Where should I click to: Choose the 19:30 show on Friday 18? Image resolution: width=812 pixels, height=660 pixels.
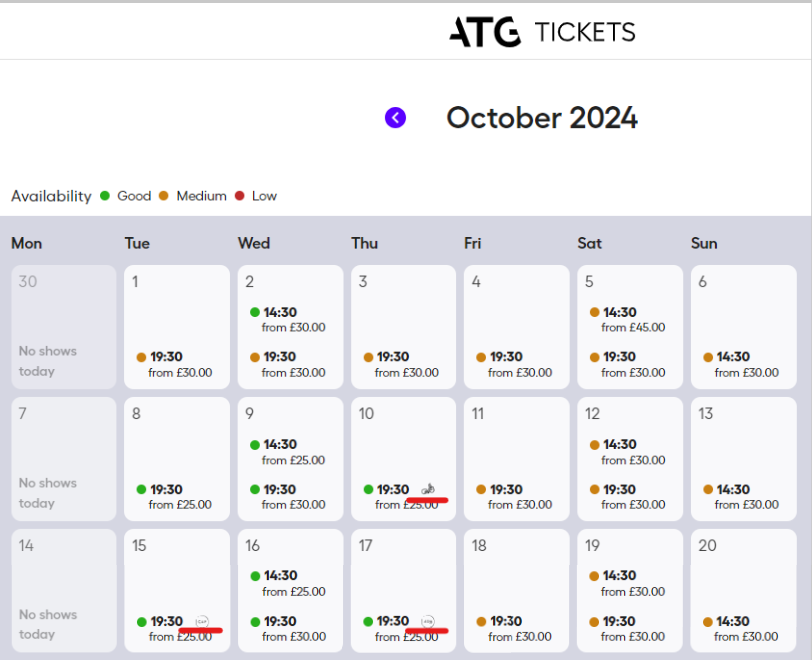coord(514,628)
